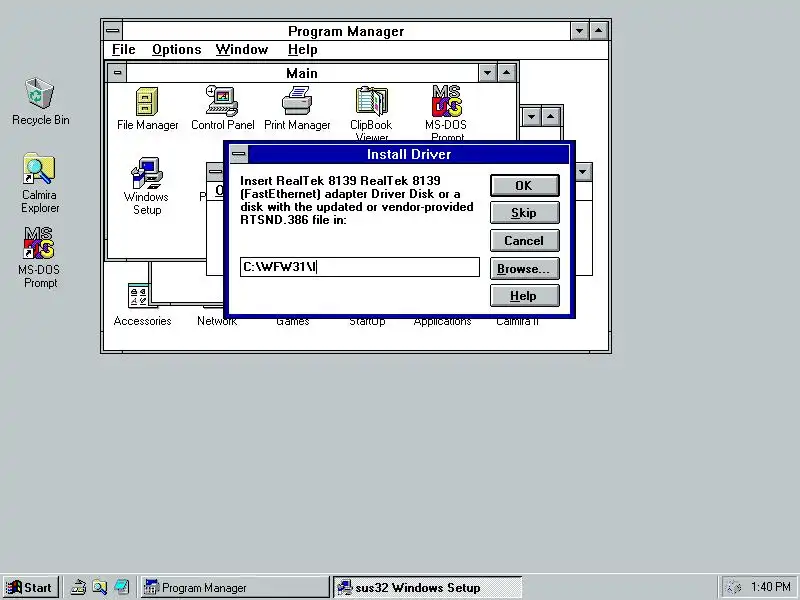This screenshot has height=600, width=800.
Task: Switch to Program Manager in the taskbar
Action: click(x=235, y=587)
